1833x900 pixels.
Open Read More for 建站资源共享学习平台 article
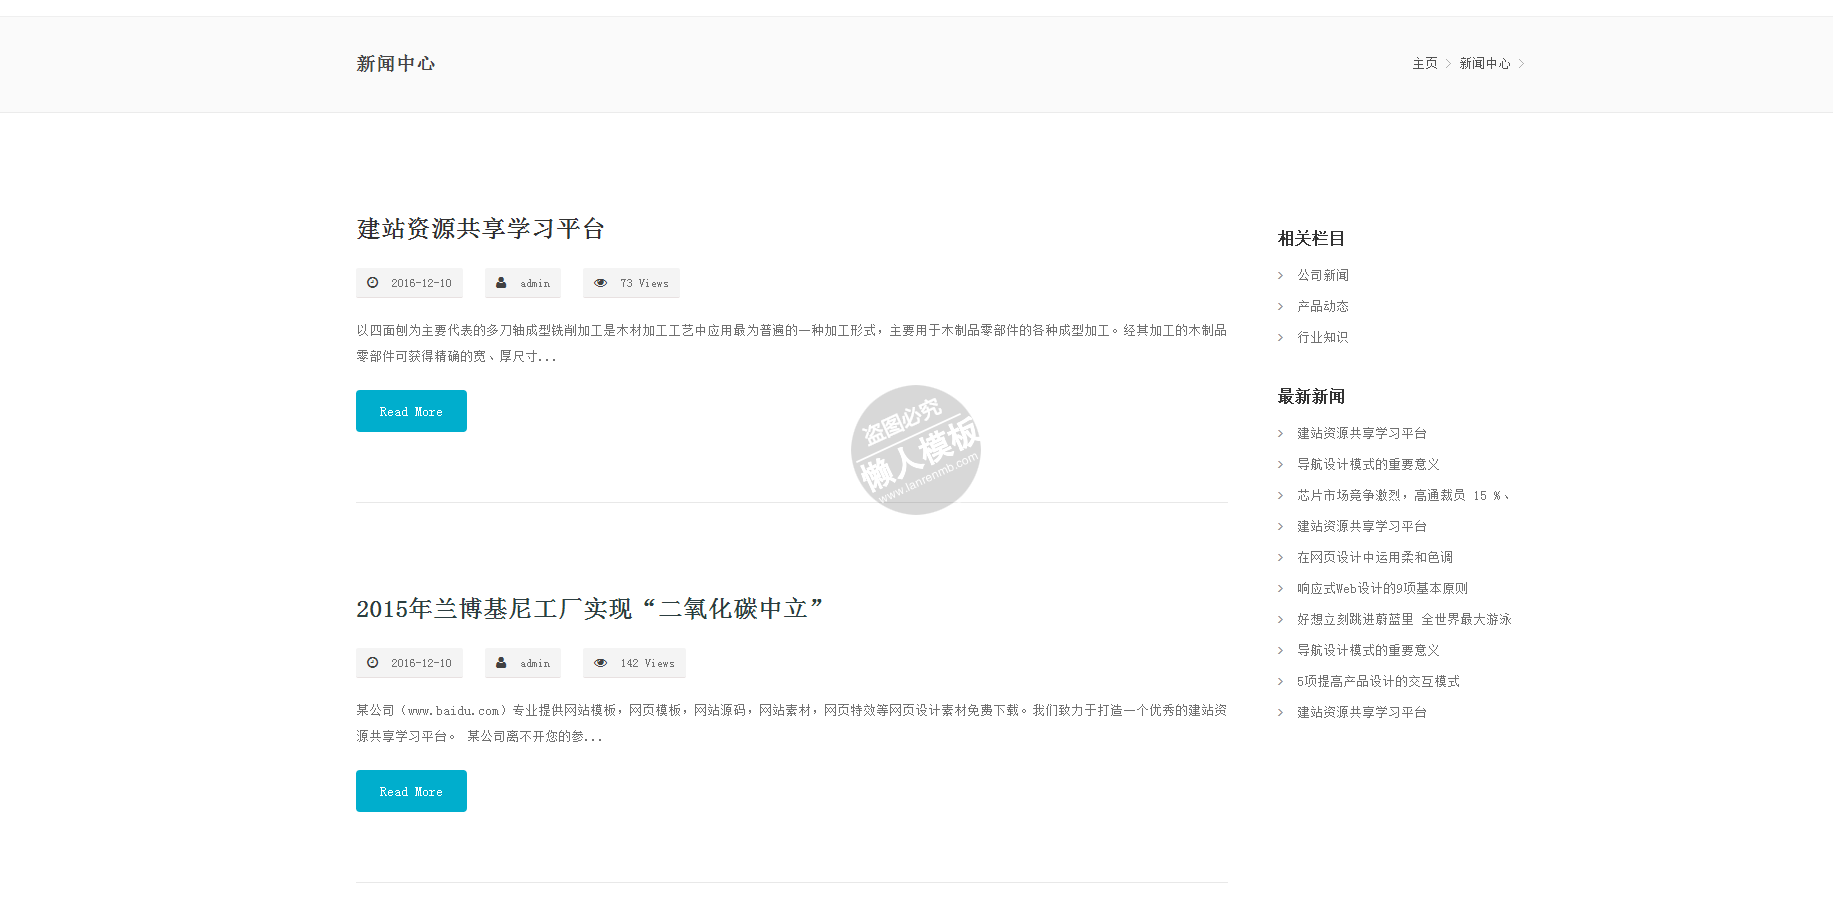411,411
